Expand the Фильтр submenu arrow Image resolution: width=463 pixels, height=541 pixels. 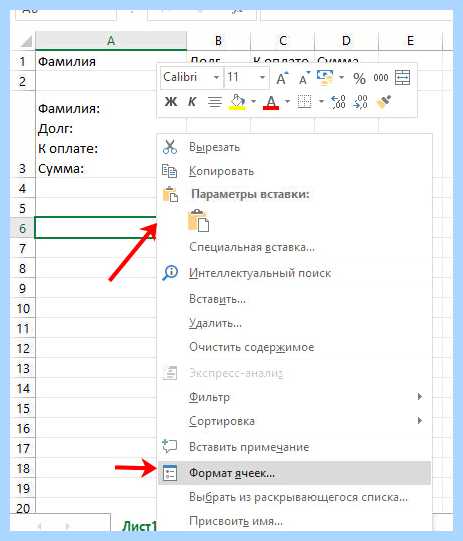(420, 396)
